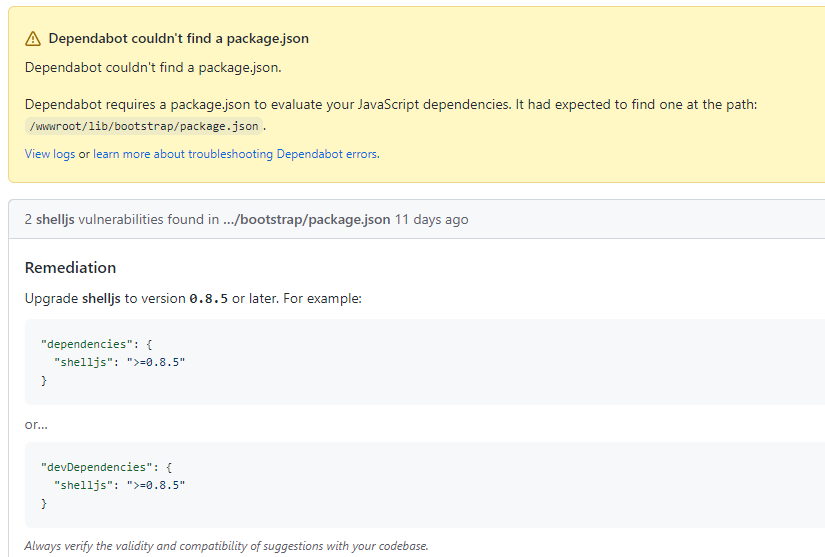Image resolution: width=825 pixels, height=557 pixels.
Task: Click bold shelljs in the Upgrade sentence
Action: 101,299
